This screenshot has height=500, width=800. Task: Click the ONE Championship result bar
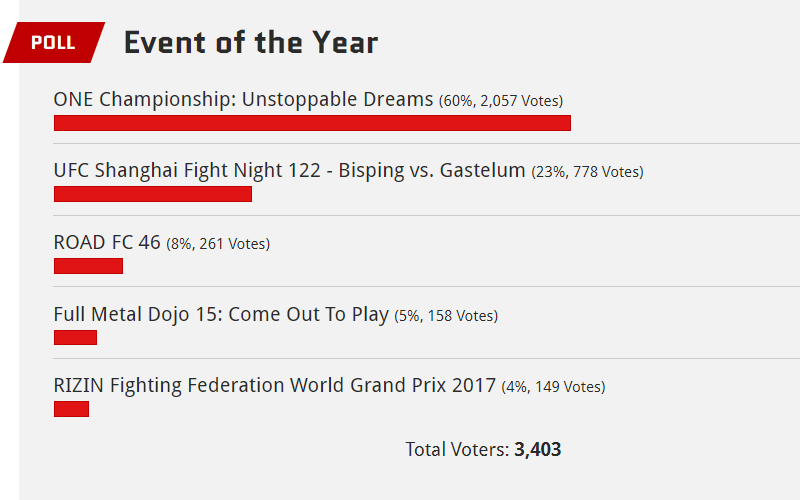coord(312,123)
